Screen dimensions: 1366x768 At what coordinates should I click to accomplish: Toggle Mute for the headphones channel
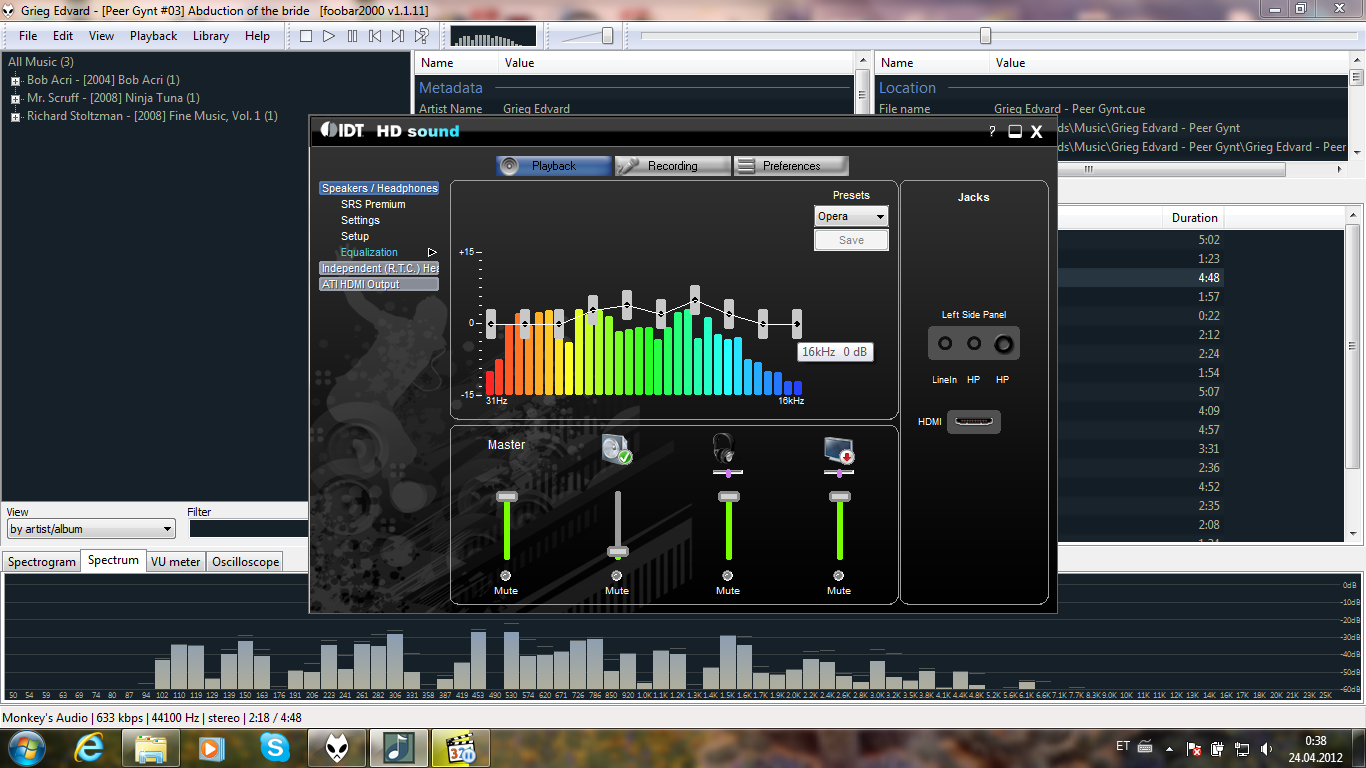728,576
